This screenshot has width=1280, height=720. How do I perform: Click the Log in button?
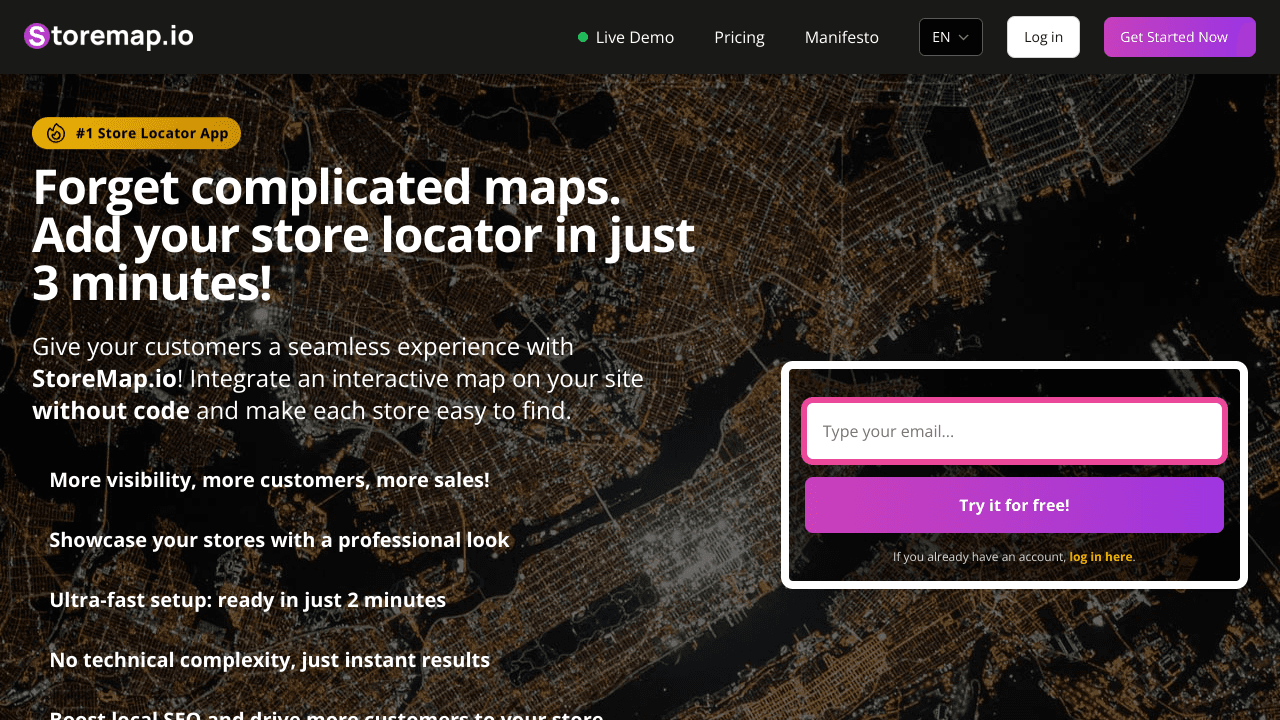(1043, 37)
